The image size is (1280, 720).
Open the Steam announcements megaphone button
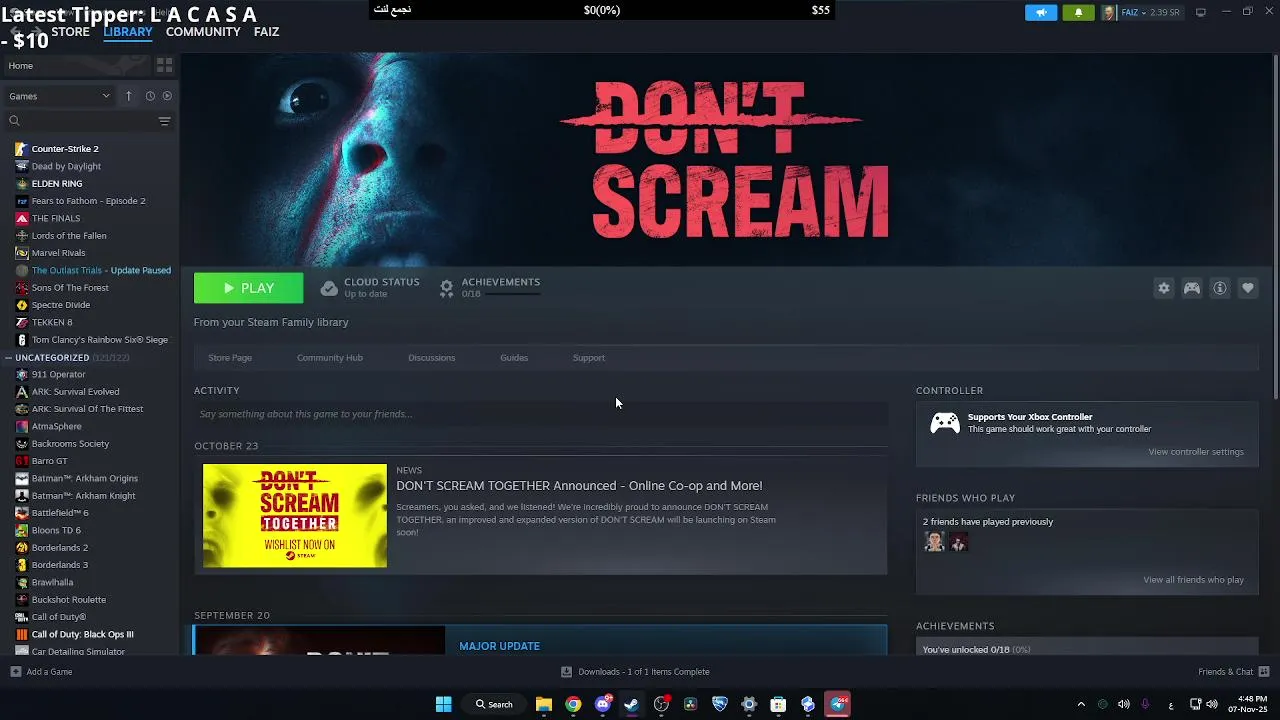[1040, 12]
